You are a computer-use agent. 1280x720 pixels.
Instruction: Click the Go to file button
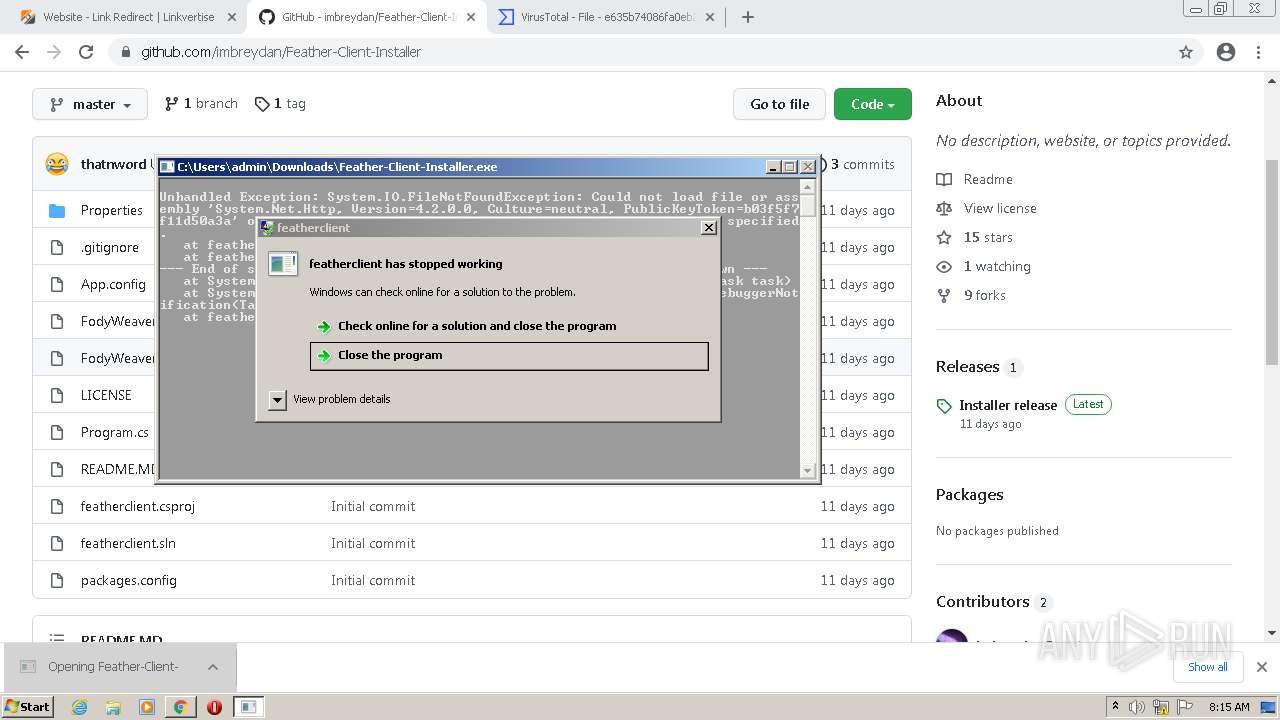click(780, 104)
